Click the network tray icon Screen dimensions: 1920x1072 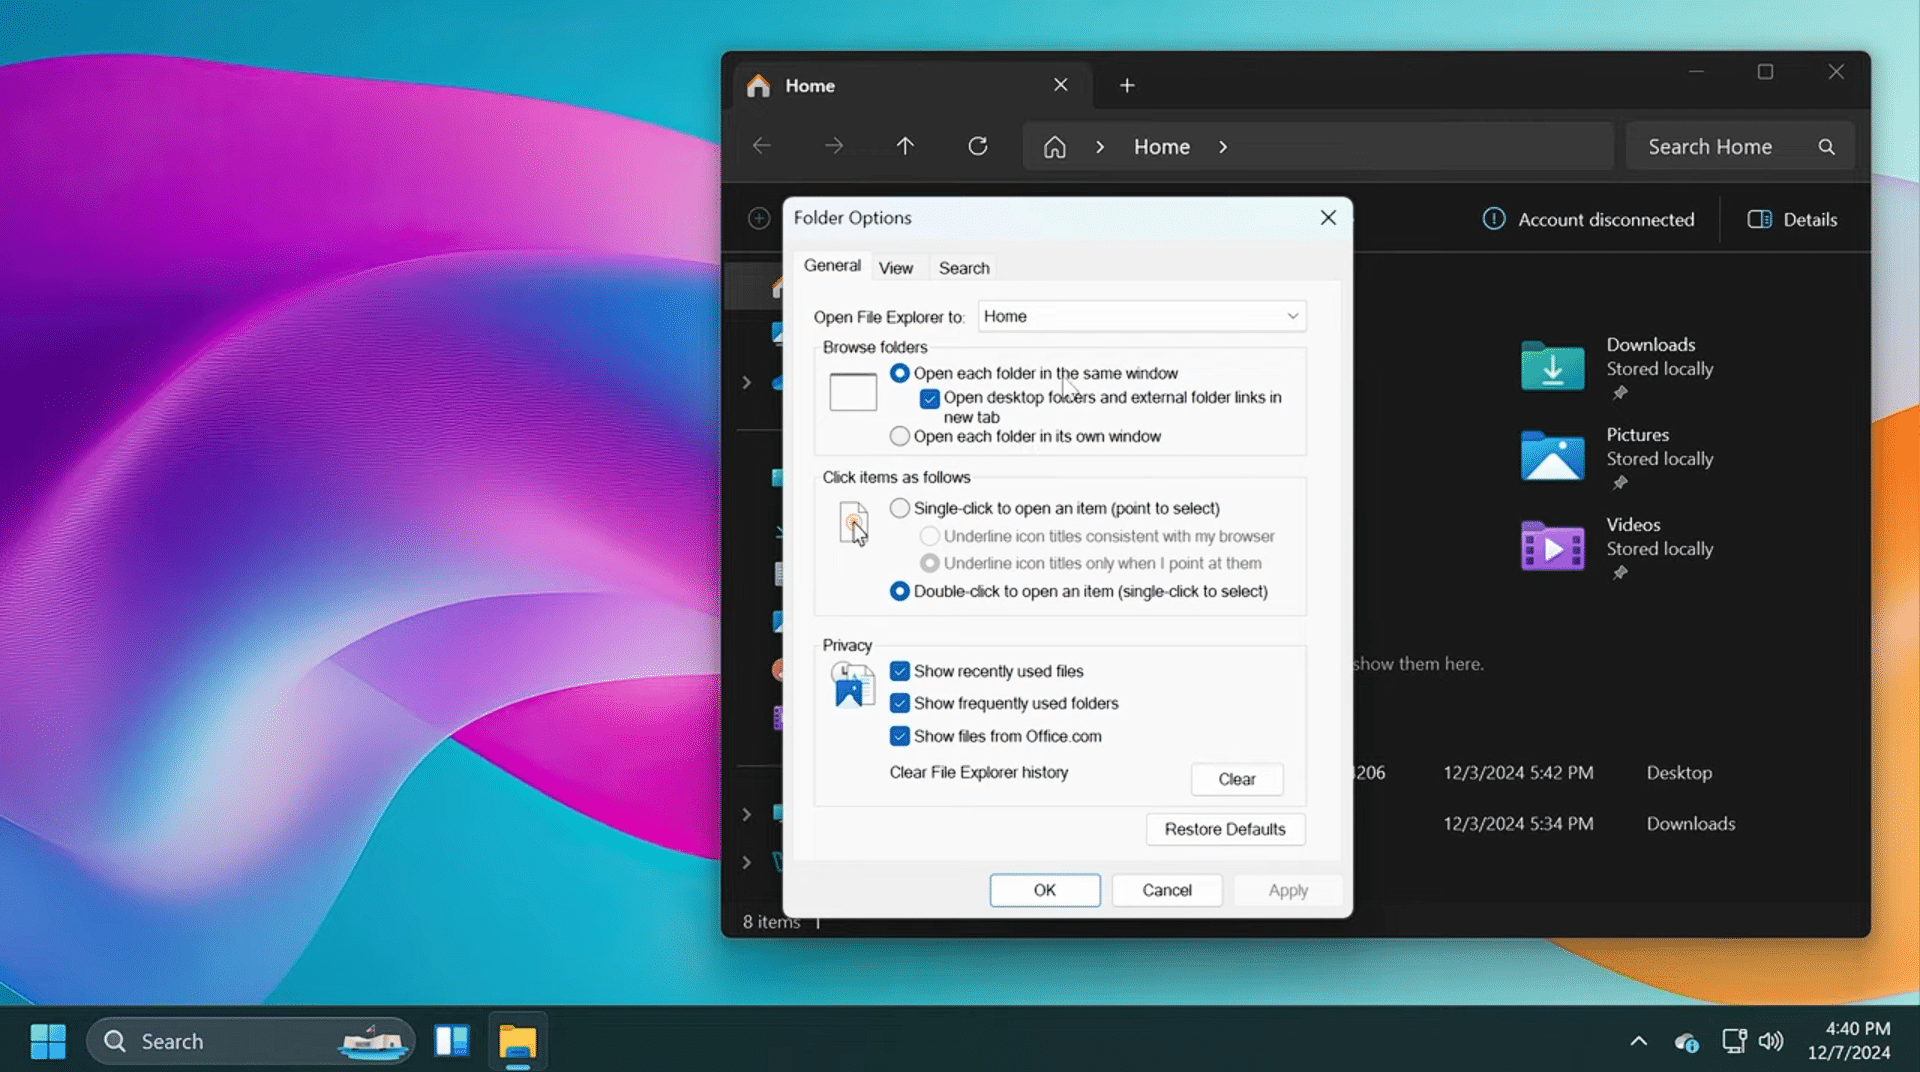1734,1041
